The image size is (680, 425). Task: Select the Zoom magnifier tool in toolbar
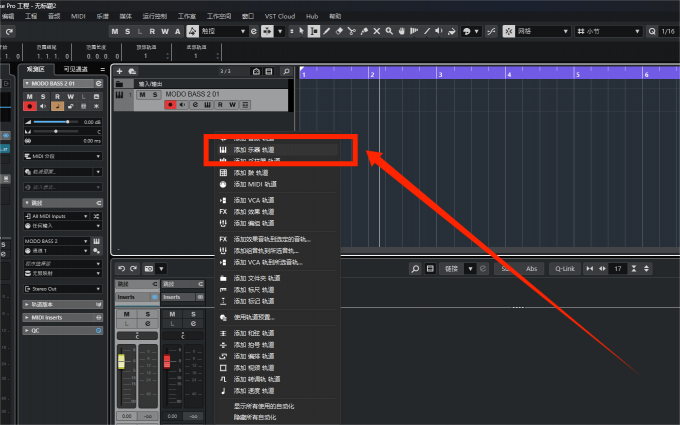[389, 31]
